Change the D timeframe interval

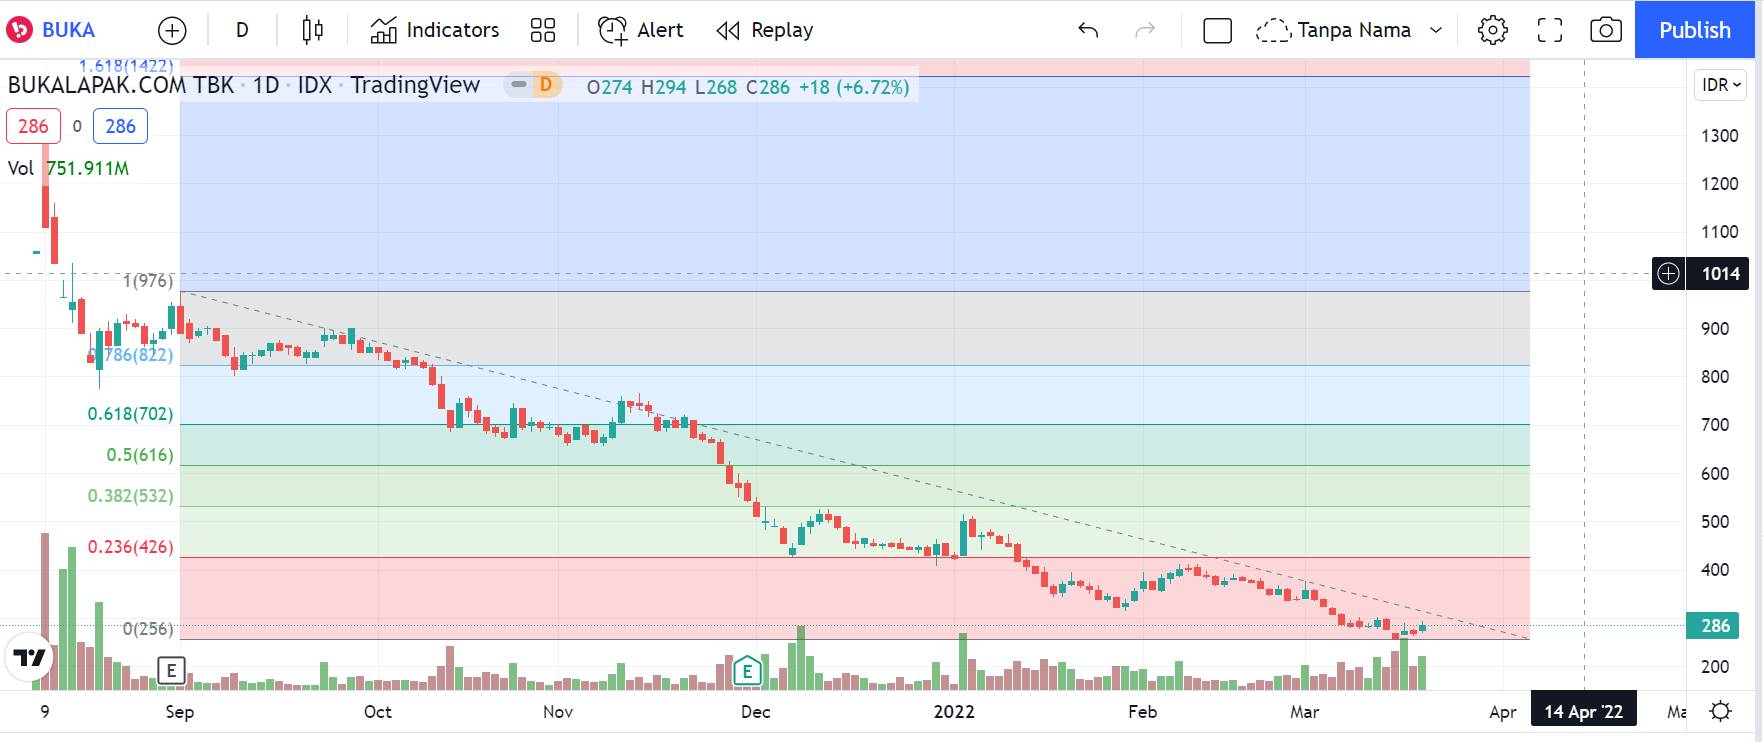pyautogui.click(x=242, y=31)
